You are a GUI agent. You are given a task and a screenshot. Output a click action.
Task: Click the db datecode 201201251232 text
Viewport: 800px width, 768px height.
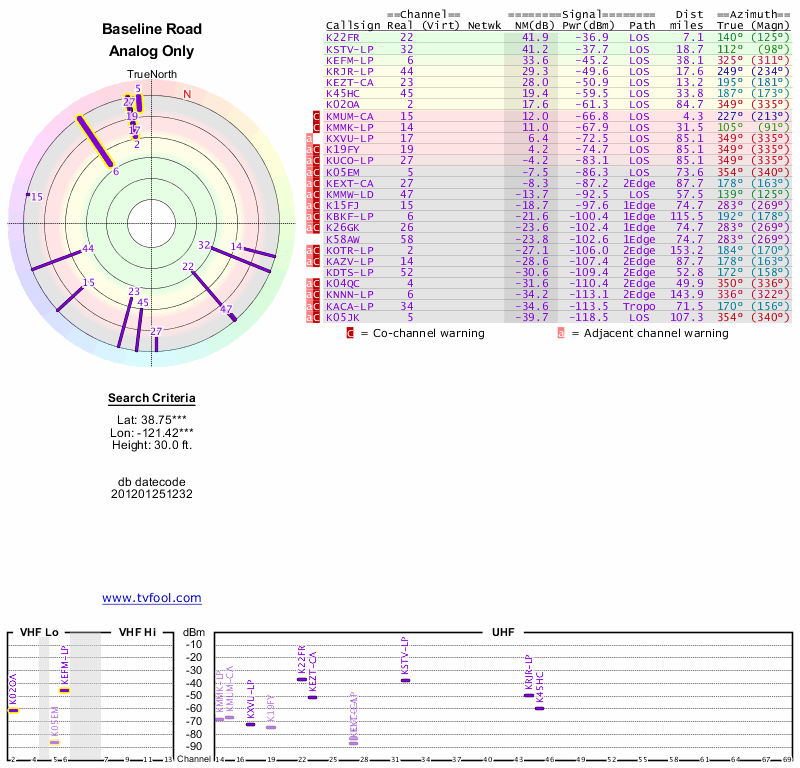click(x=152, y=488)
